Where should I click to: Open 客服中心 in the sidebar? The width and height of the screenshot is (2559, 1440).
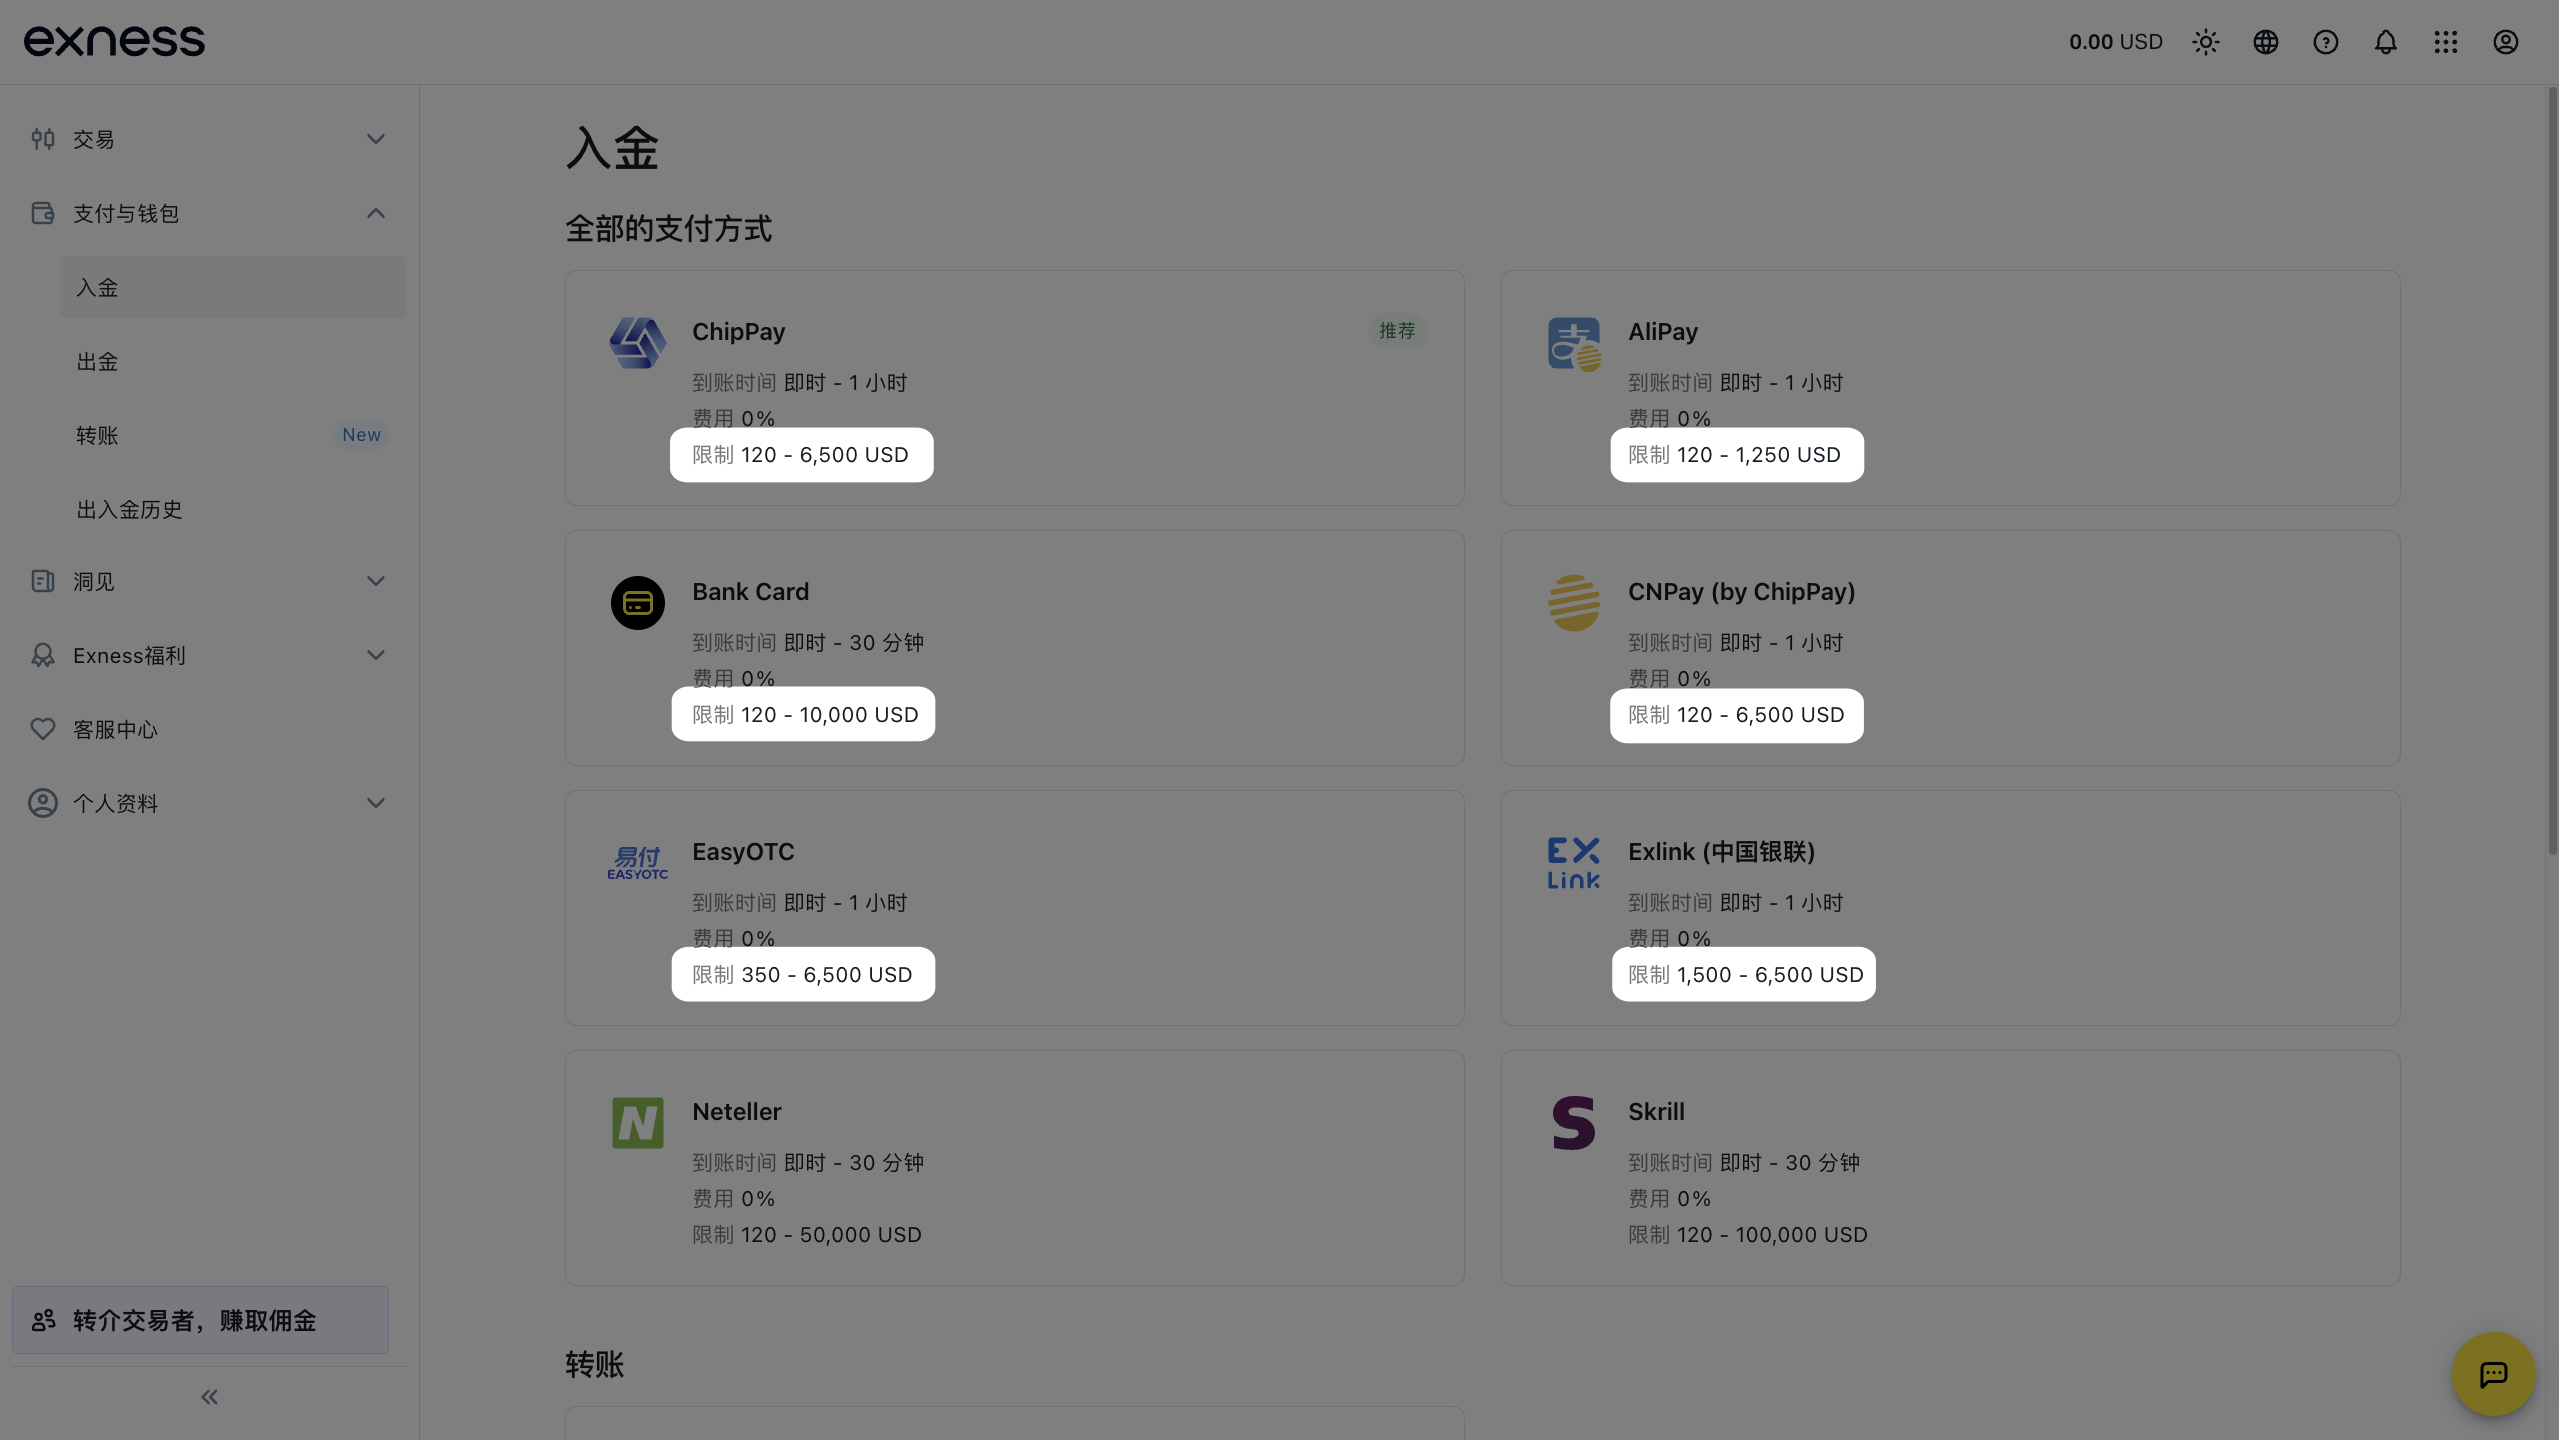209,730
